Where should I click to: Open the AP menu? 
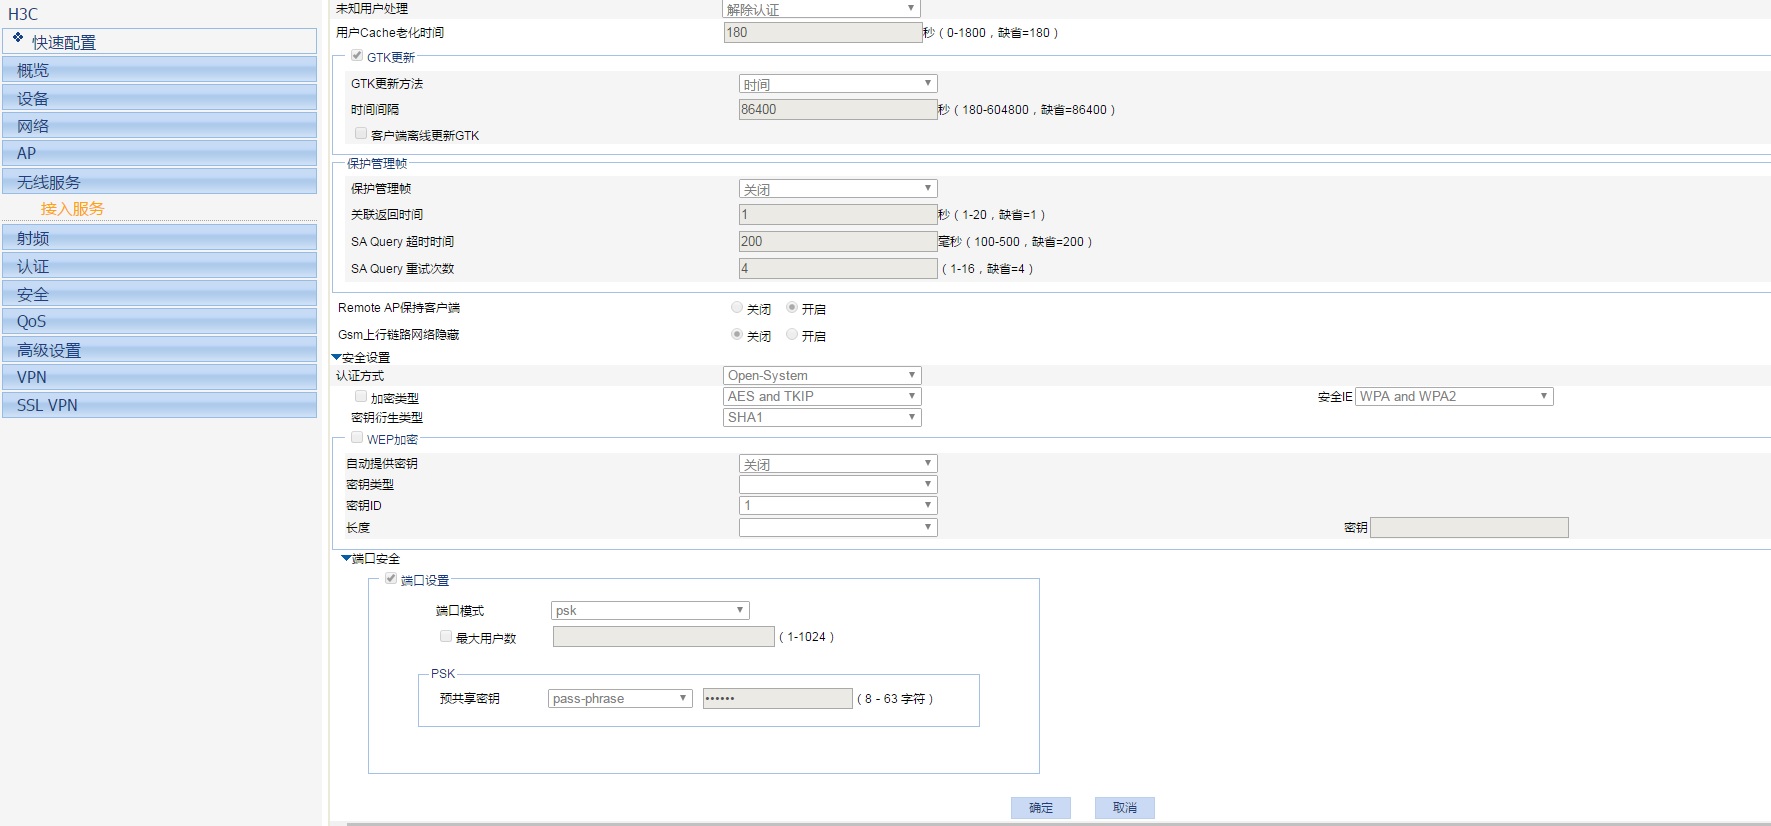click(x=160, y=153)
